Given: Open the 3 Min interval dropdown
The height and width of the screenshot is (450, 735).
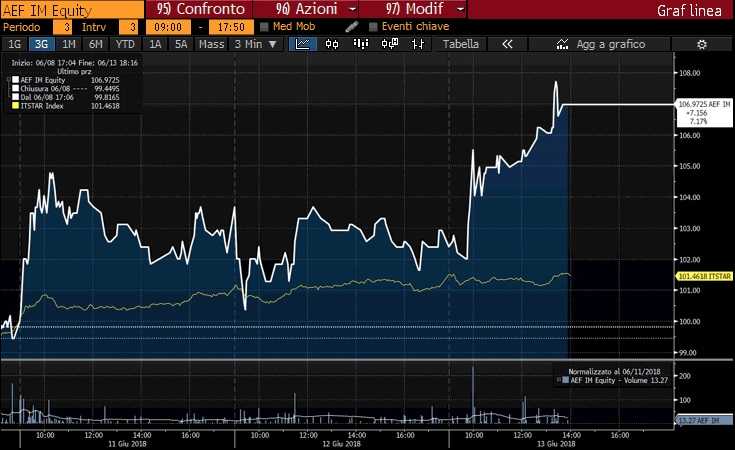Looking at the screenshot, I should (x=256, y=44).
